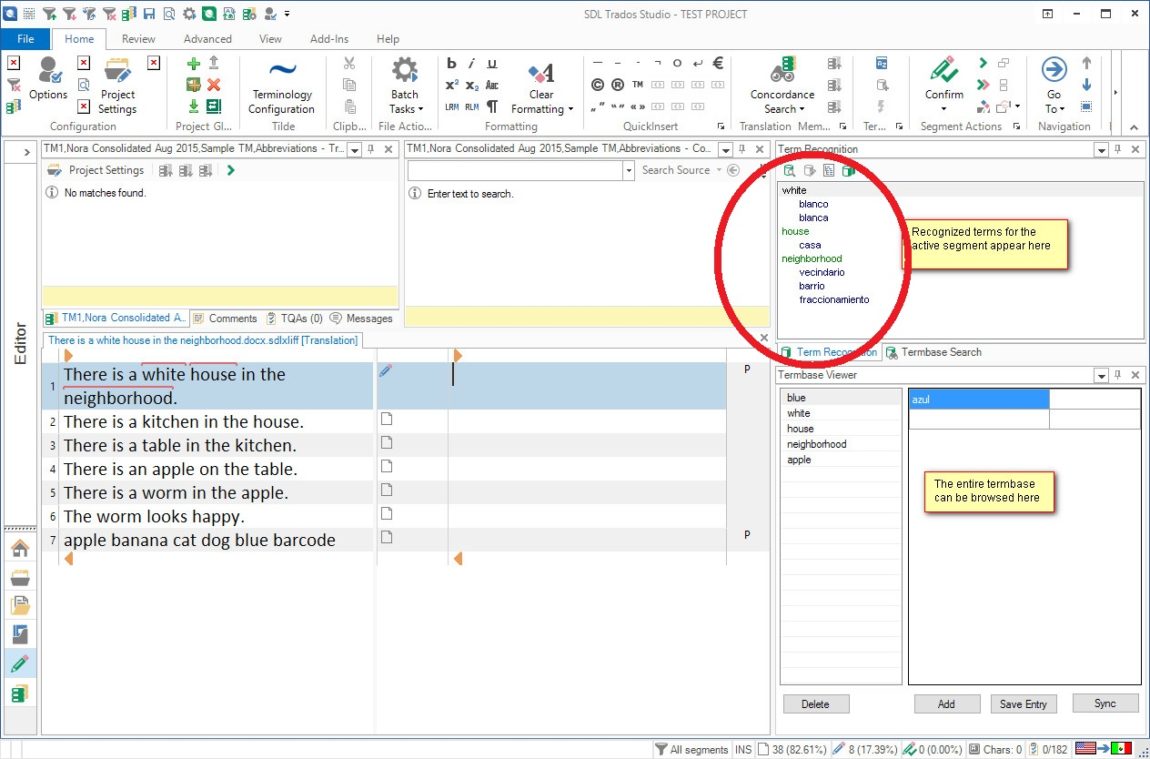Open Project Settings in the ribbon

(x=117, y=87)
